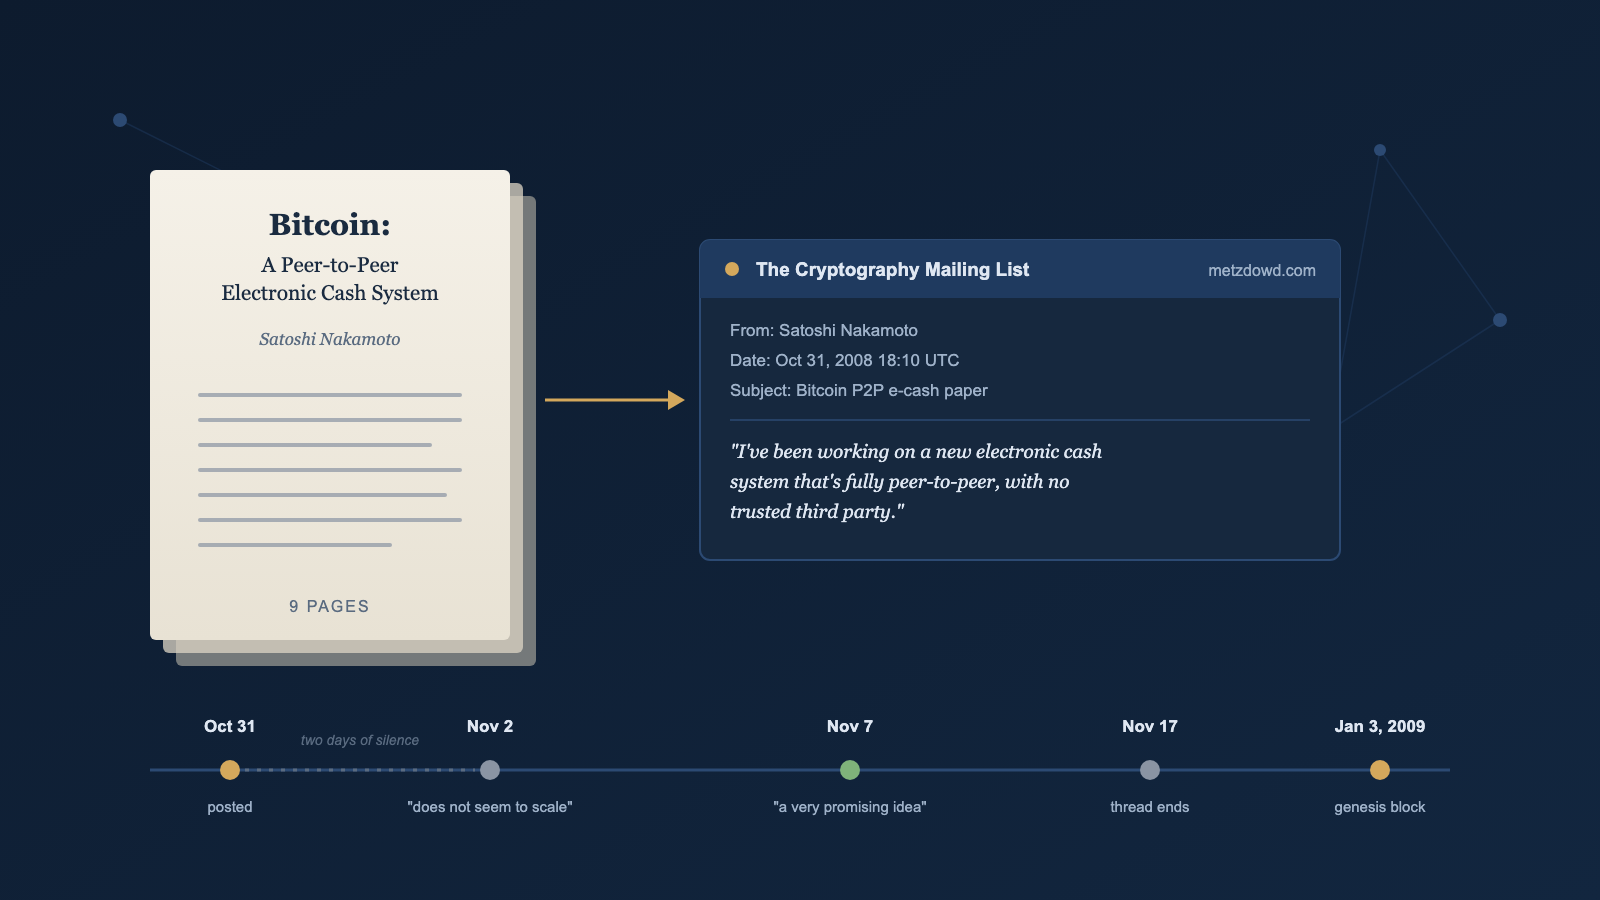
Task: Click the thread ends caption
Action: 1150,807
